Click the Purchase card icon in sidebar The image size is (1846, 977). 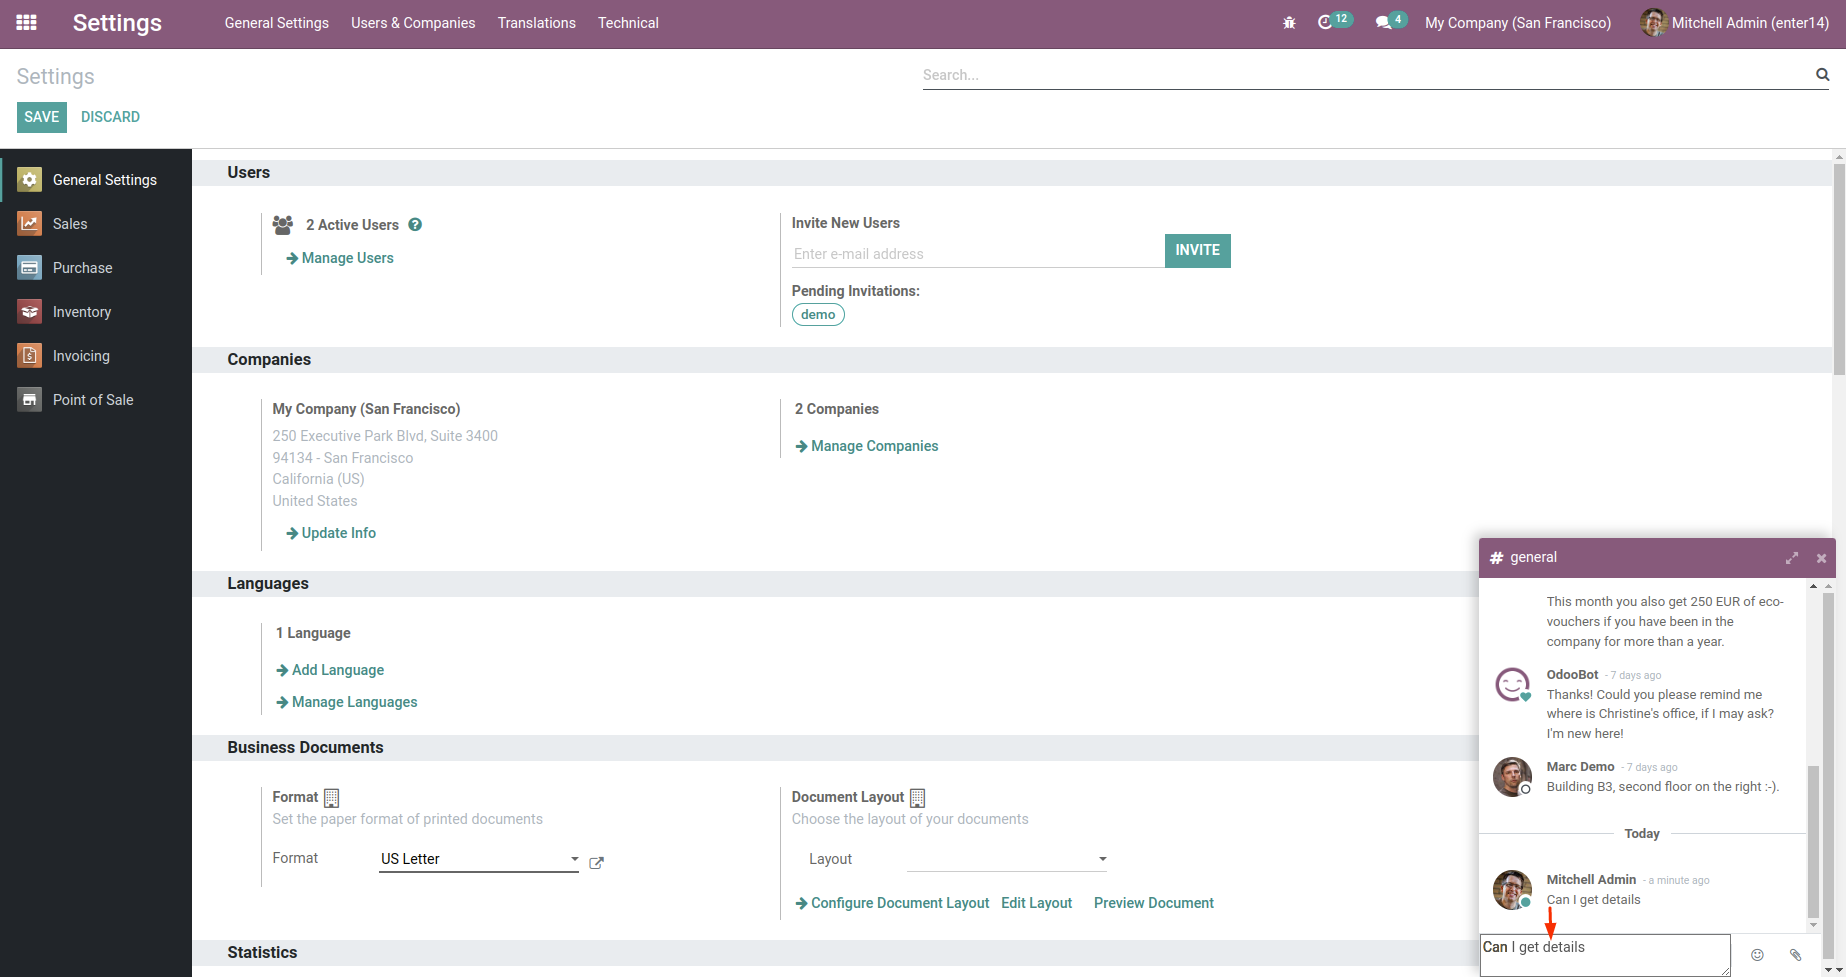29,268
